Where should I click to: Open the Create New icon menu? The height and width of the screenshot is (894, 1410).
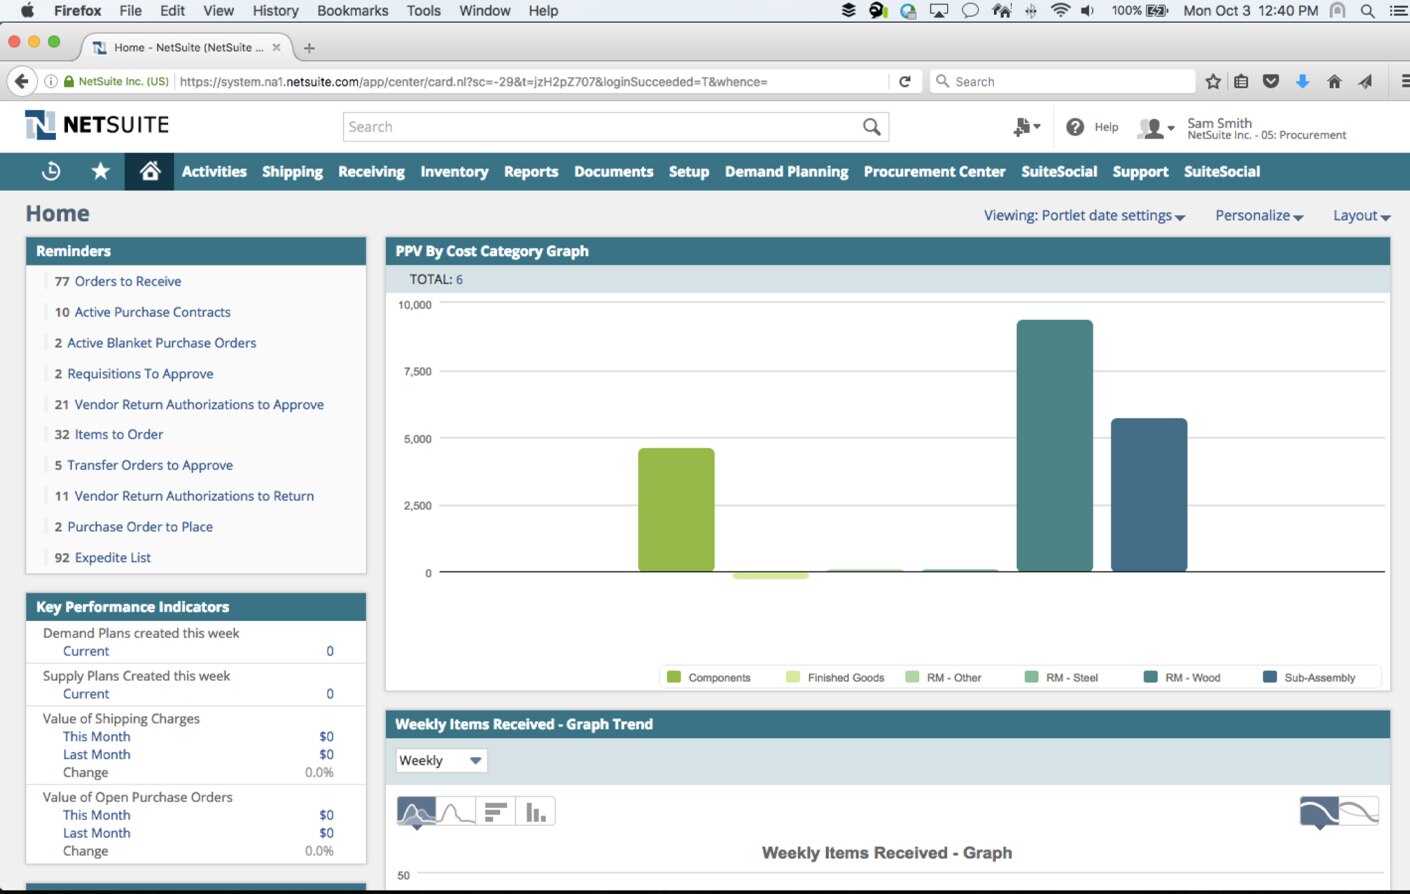click(x=1026, y=127)
